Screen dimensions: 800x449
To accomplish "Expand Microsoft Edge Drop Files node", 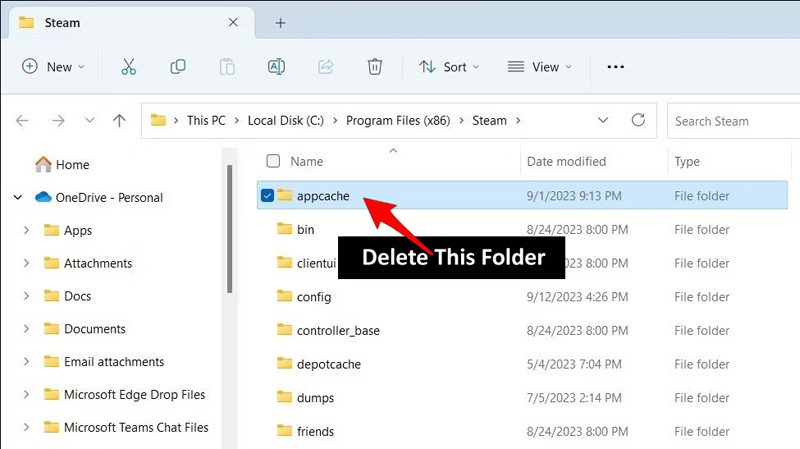I will pos(27,394).
